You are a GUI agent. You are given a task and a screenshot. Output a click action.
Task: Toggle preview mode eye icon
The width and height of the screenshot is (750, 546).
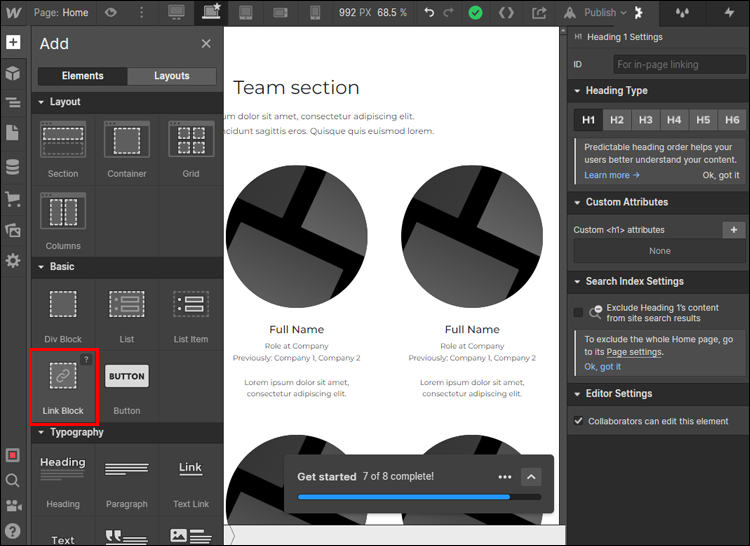111,13
